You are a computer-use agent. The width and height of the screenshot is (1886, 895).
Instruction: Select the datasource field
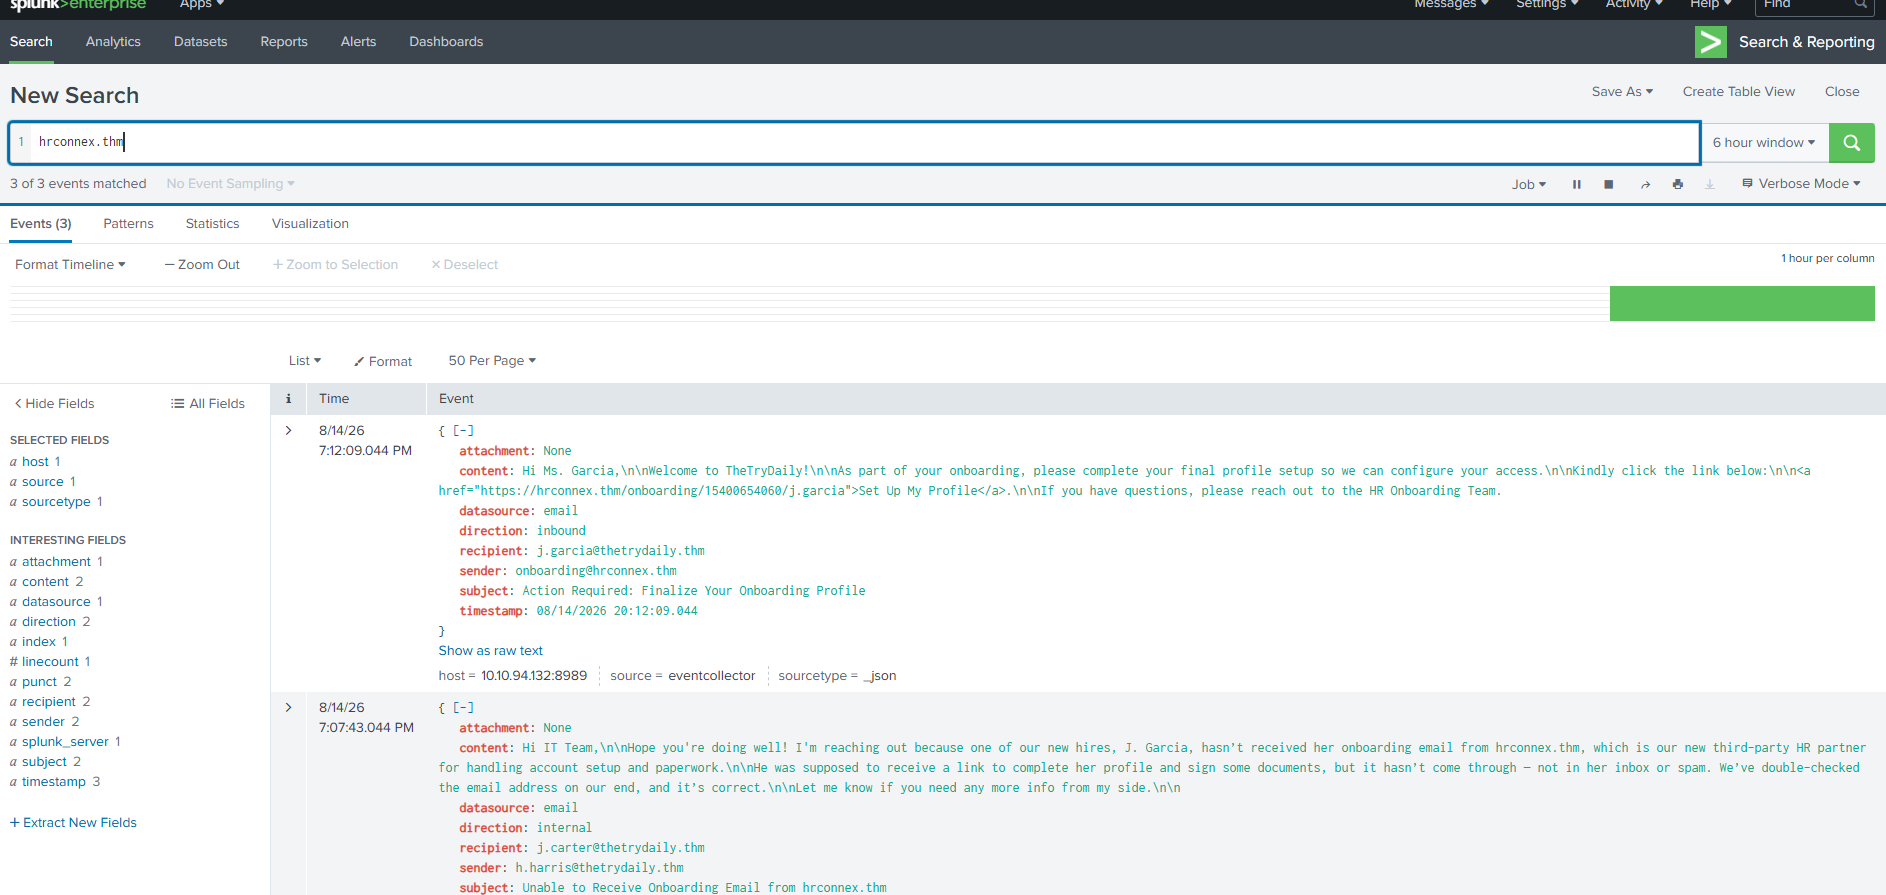coord(56,602)
